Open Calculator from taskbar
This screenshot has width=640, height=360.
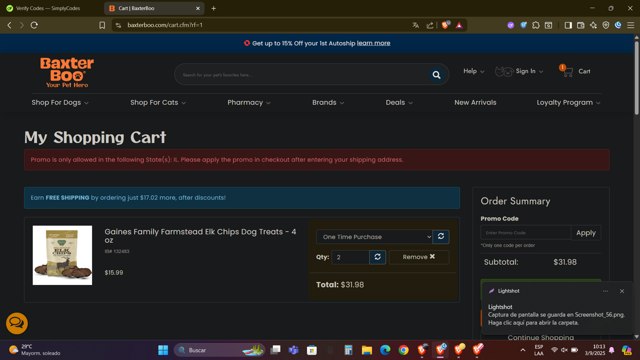point(348,350)
